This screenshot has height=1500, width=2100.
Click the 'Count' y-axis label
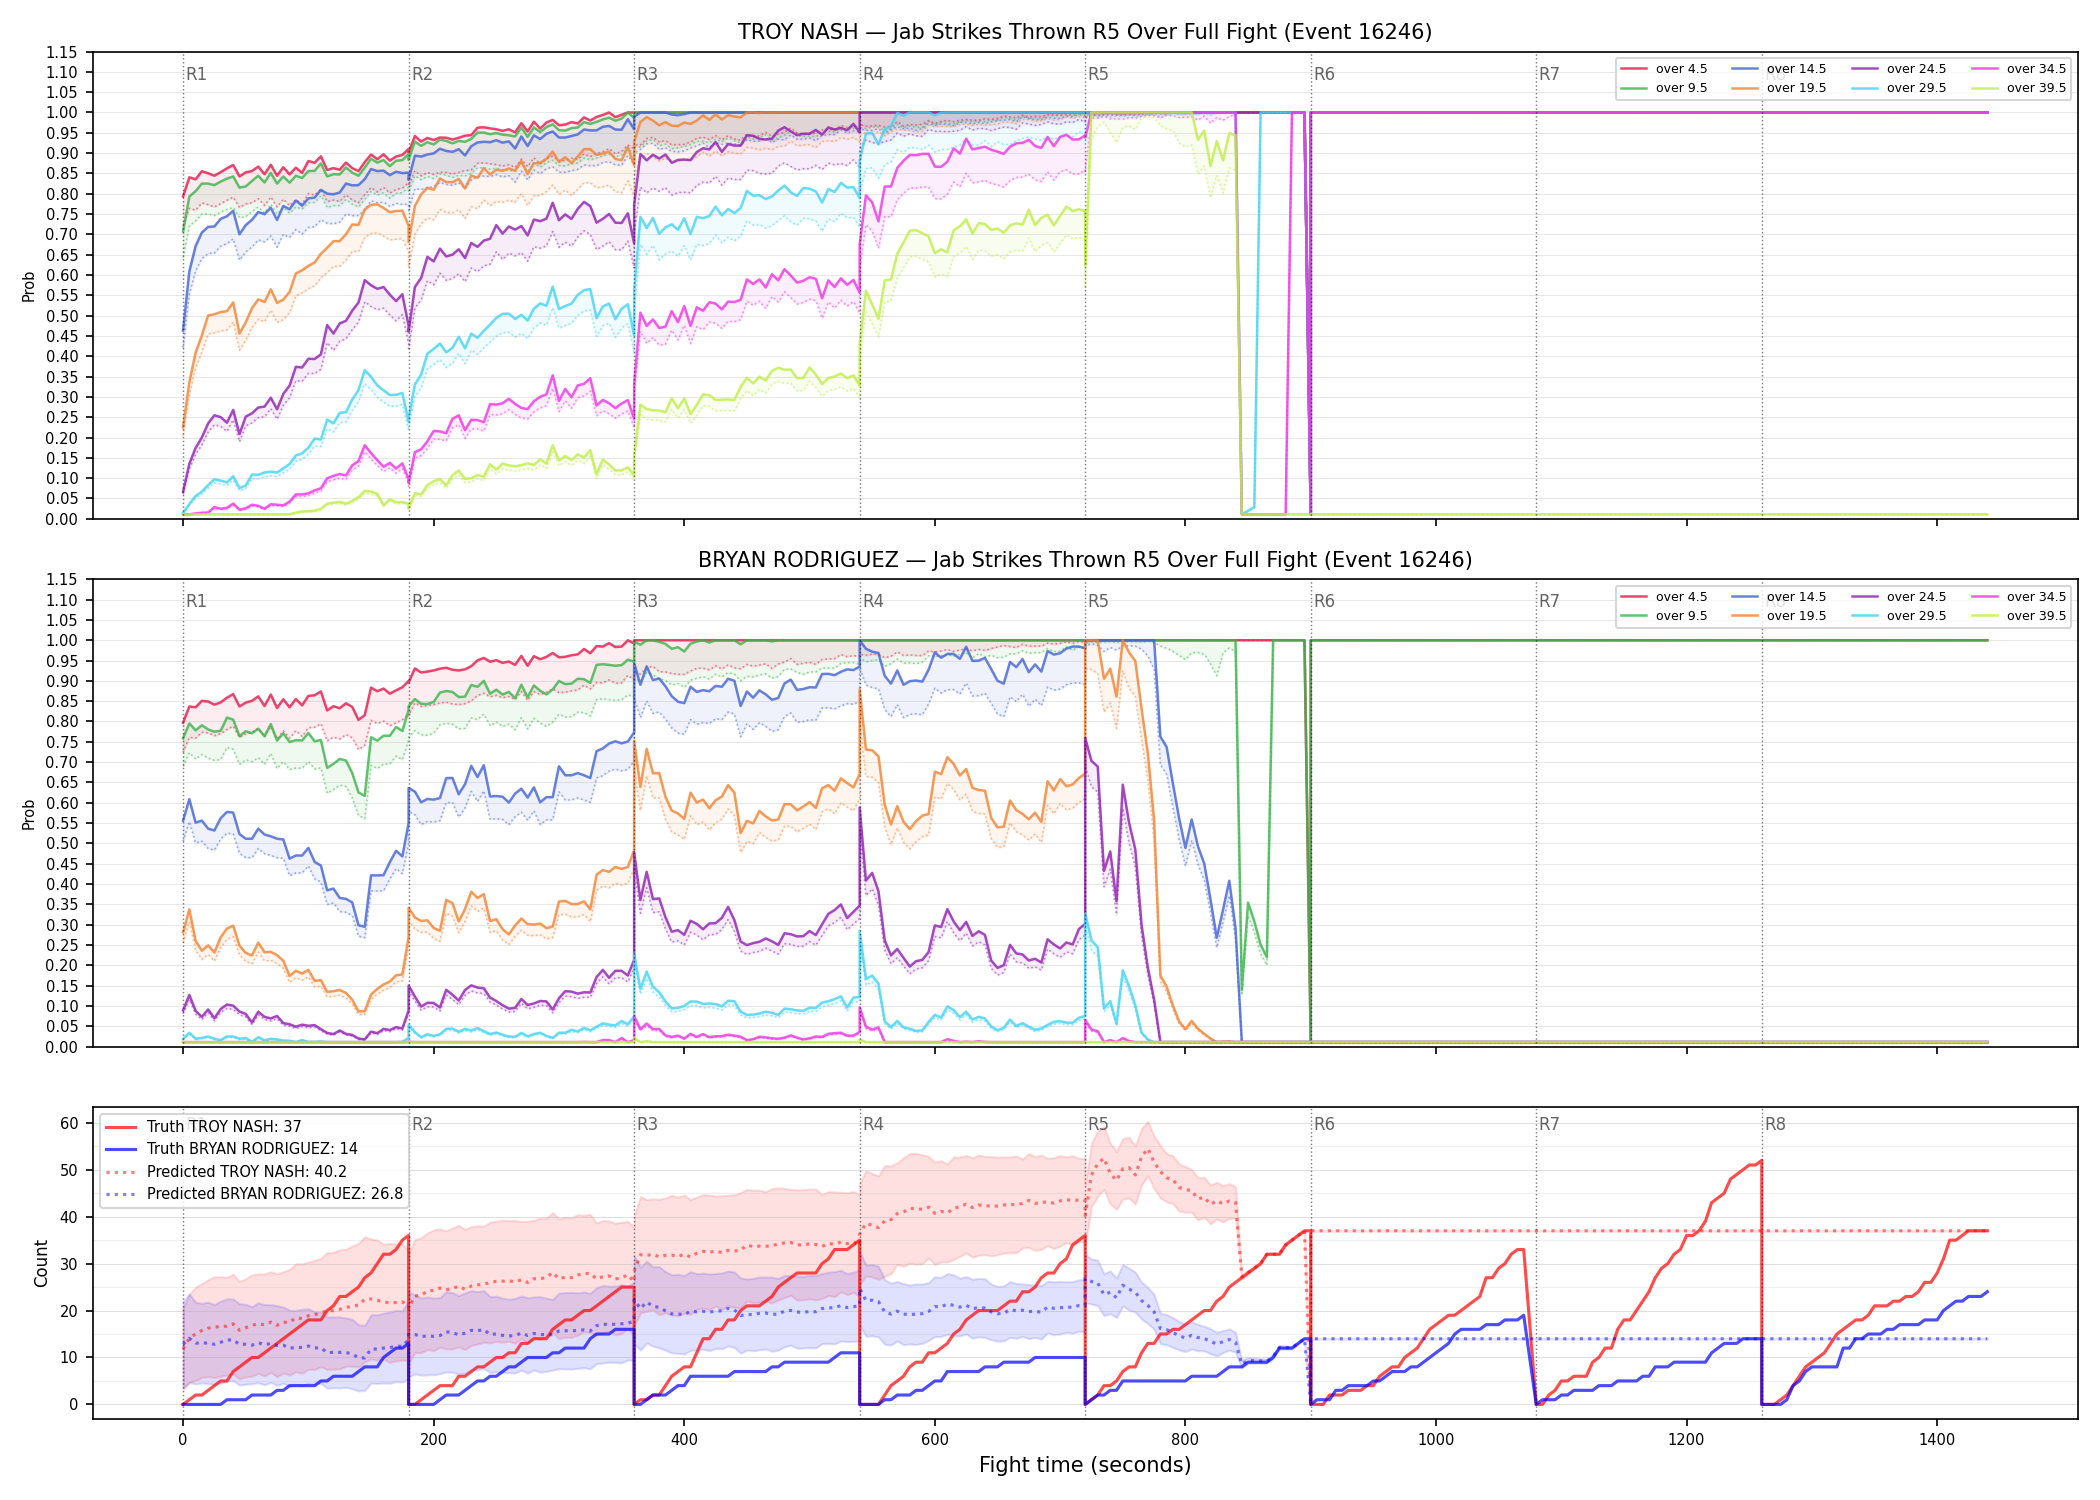(41, 1263)
